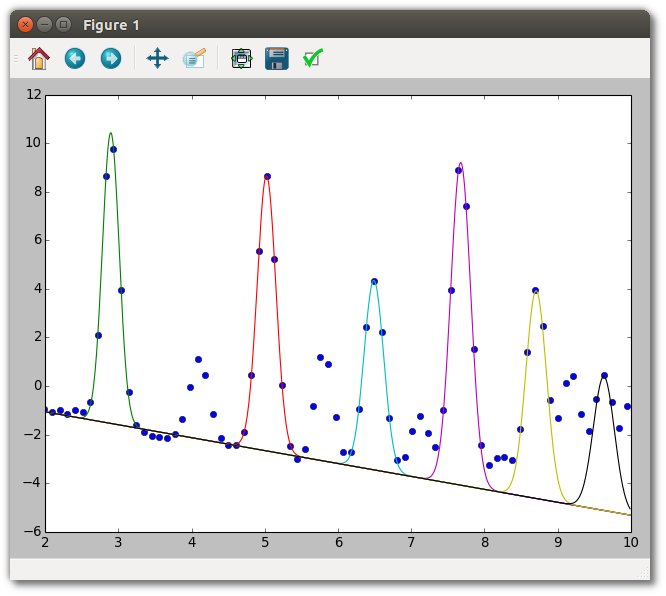Viewport: 666px width, 596px height.
Task: Activate the Pan axes tool
Action: point(157,58)
